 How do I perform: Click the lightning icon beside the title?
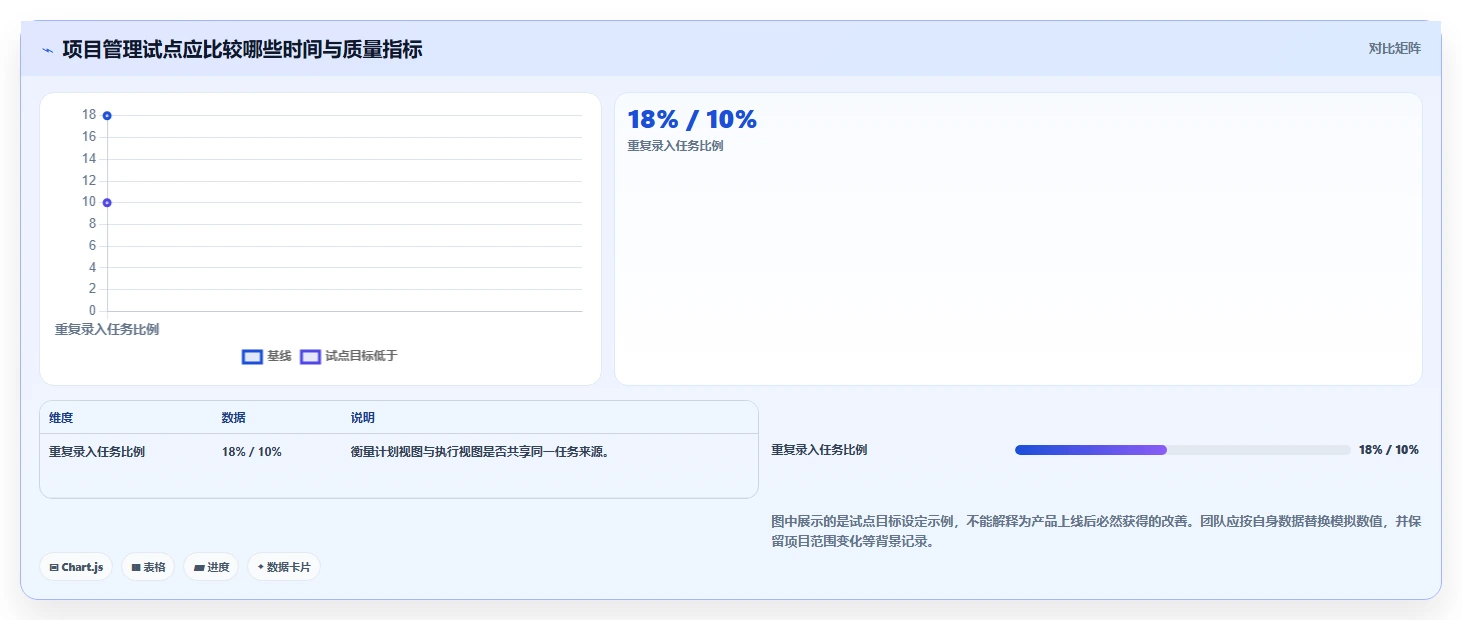click(x=47, y=50)
